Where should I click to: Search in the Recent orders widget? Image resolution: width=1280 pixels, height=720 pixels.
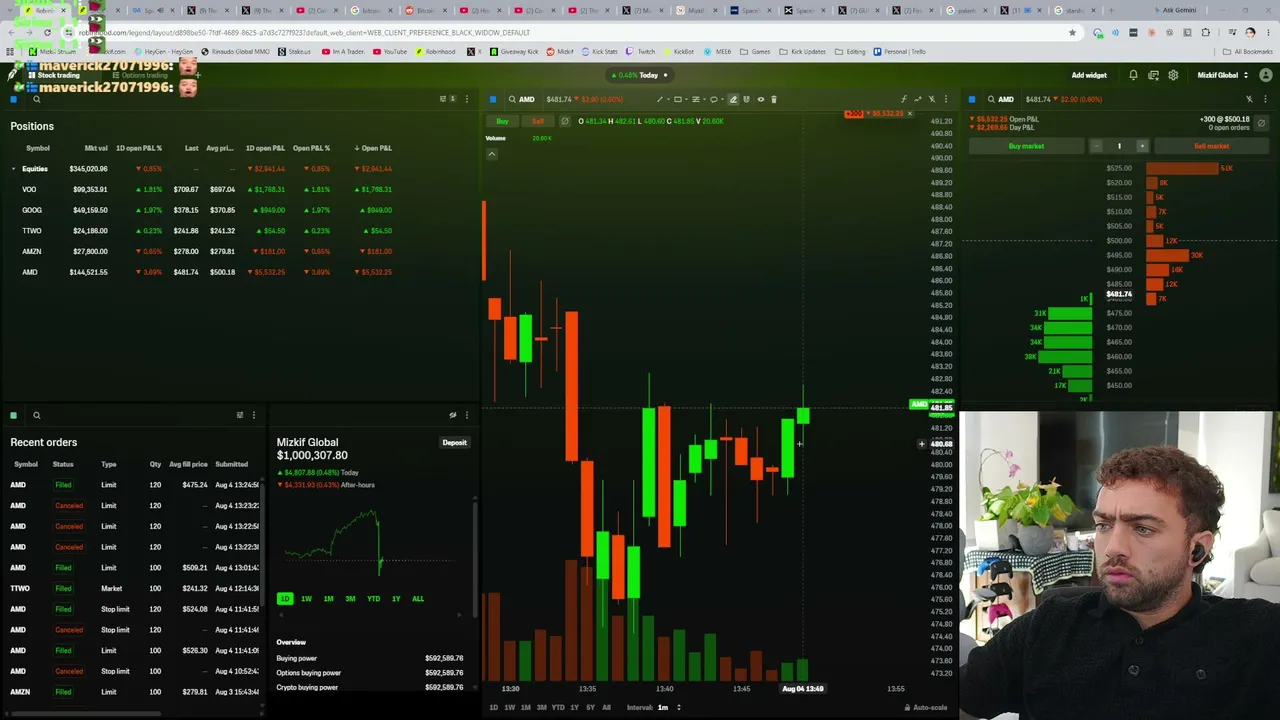pyautogui.click(x=36, y=415)
